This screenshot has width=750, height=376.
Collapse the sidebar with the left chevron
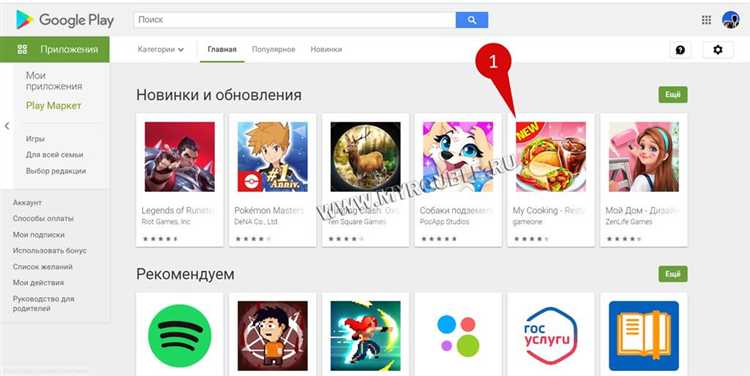coord(7,126)
